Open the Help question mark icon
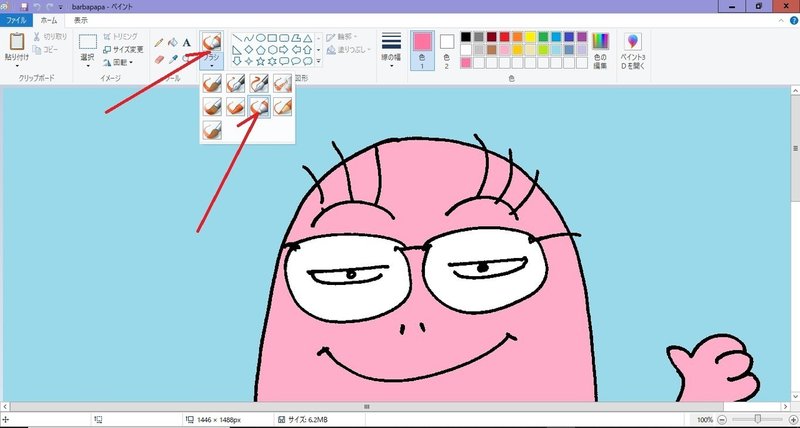The width and height of the screenshot is (800, 428). coord(794,20)
